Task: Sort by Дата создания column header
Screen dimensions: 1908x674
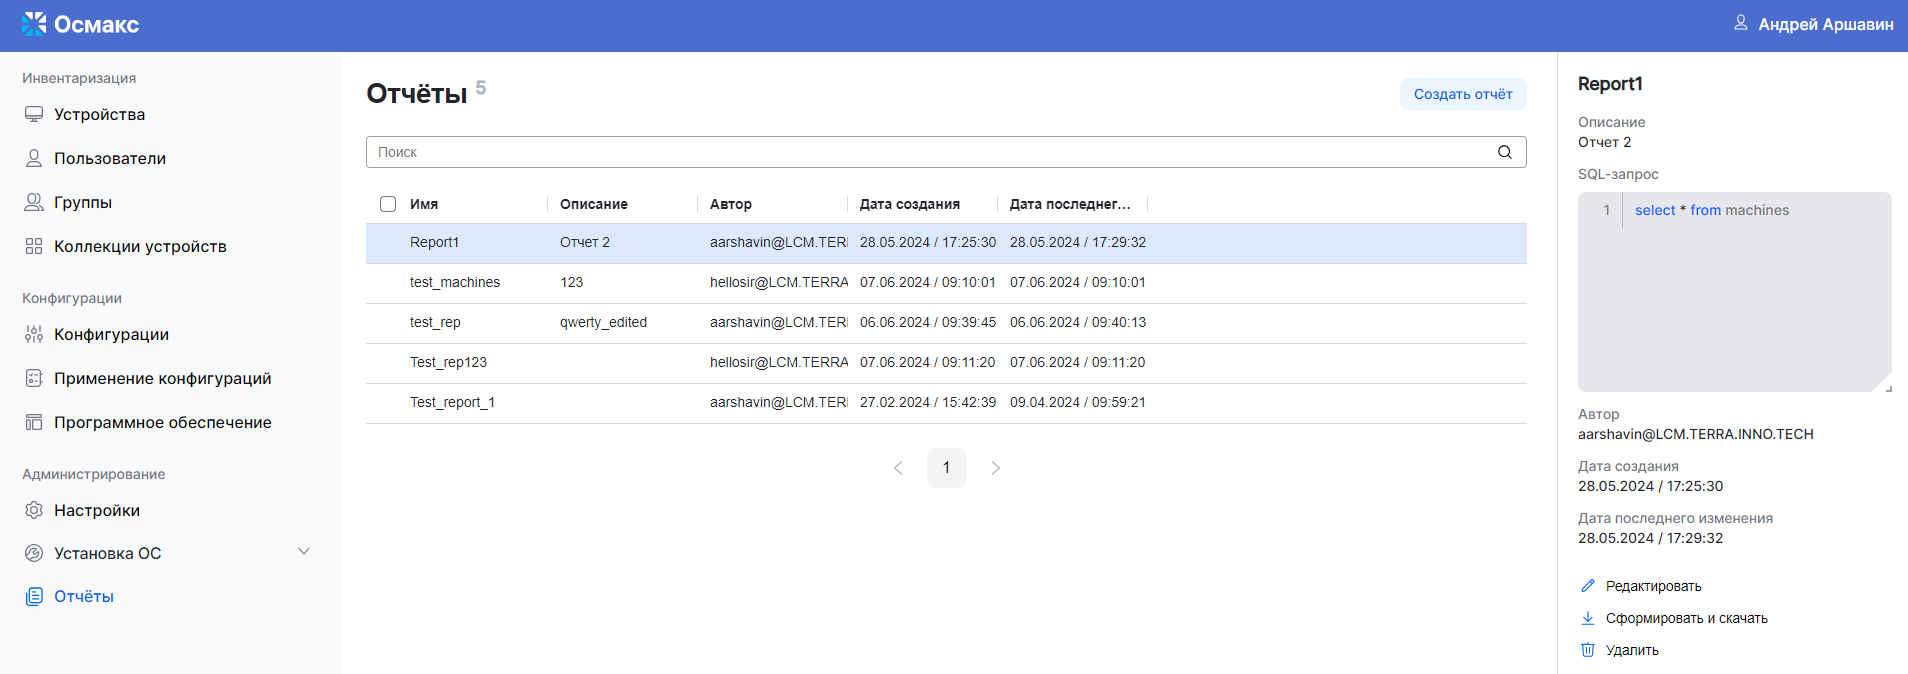Action: coord(909,204)
